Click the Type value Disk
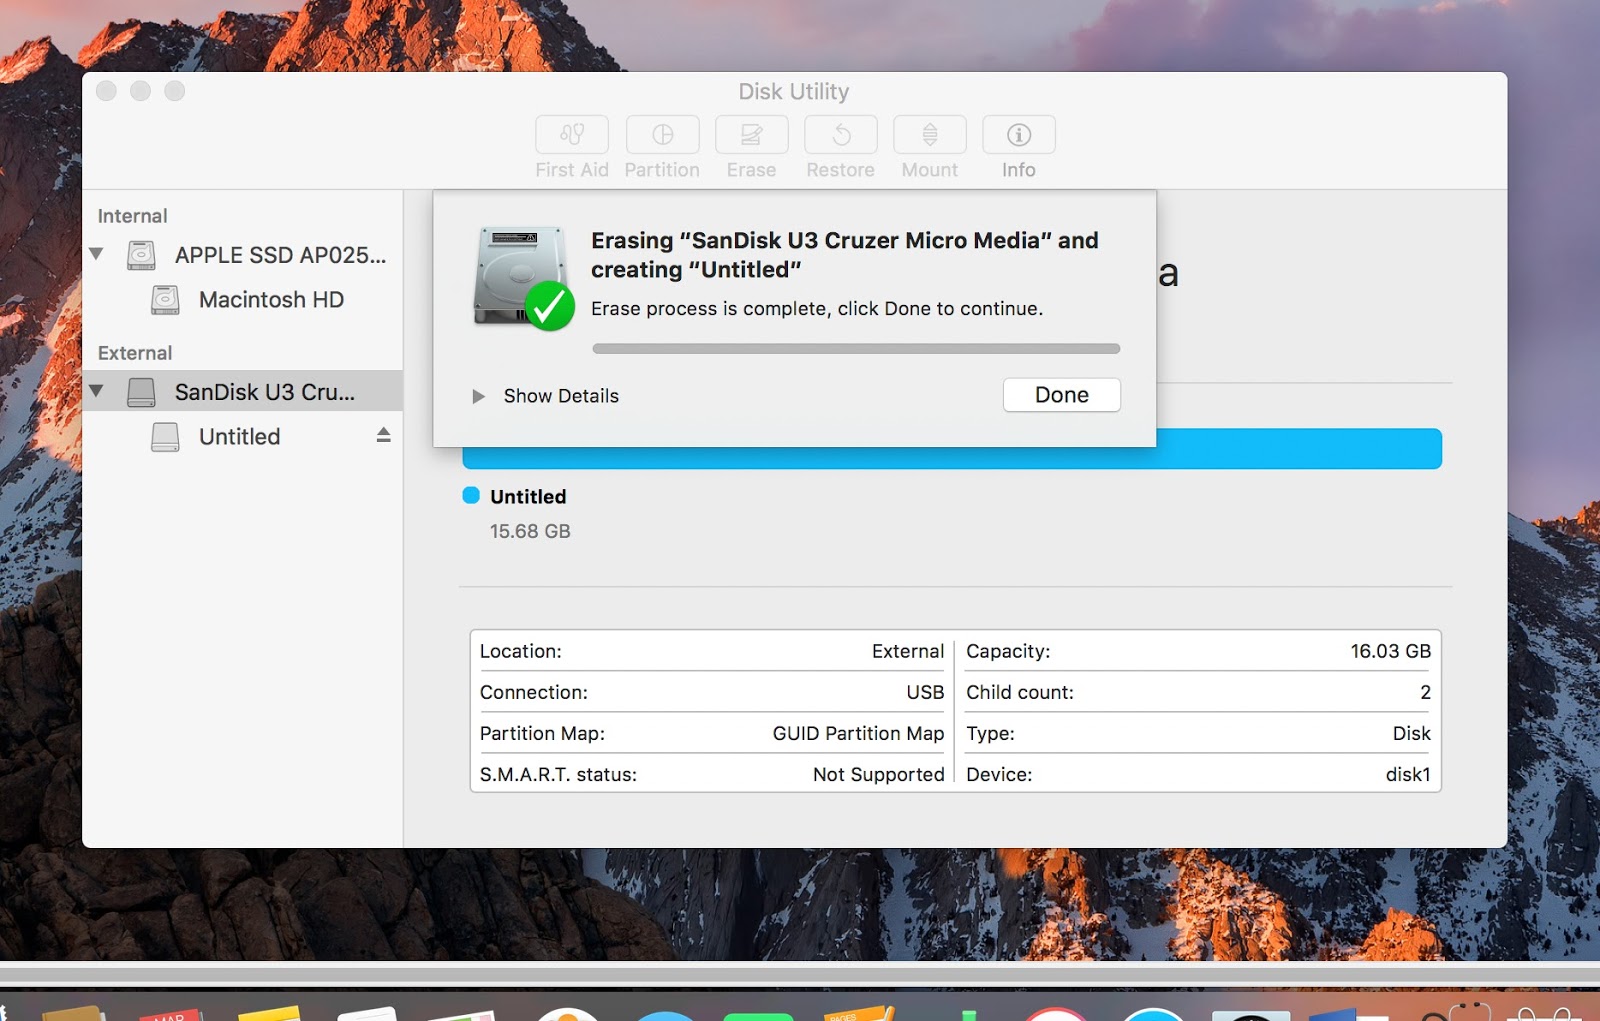This screenshot has width=1600, height=1021. click(x=1412, y=733)
